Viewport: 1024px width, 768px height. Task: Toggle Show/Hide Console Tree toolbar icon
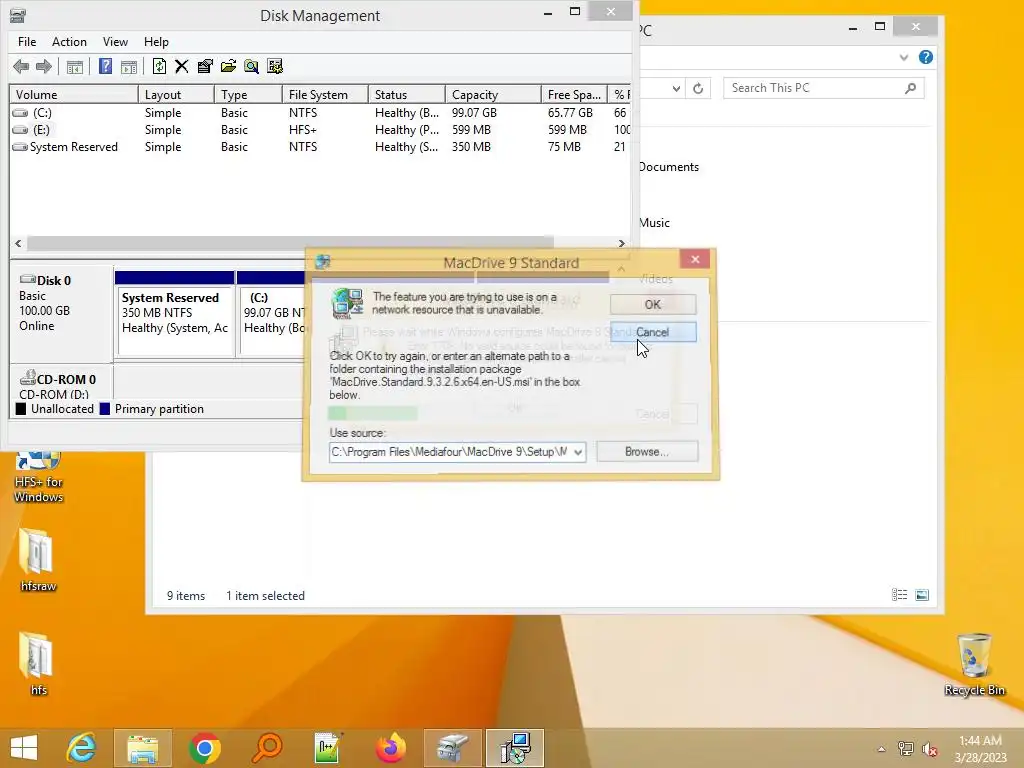point(74,66)
